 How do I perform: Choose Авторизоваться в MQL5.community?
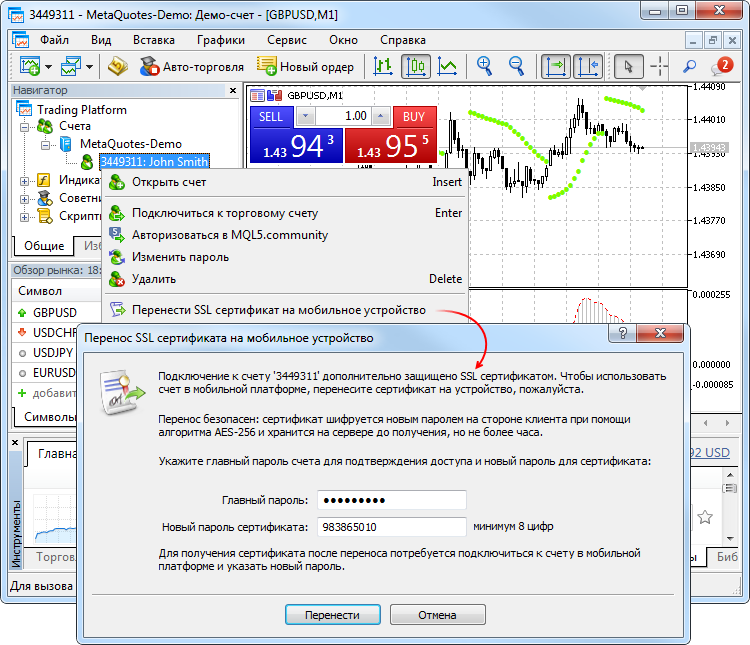[285, 235]
